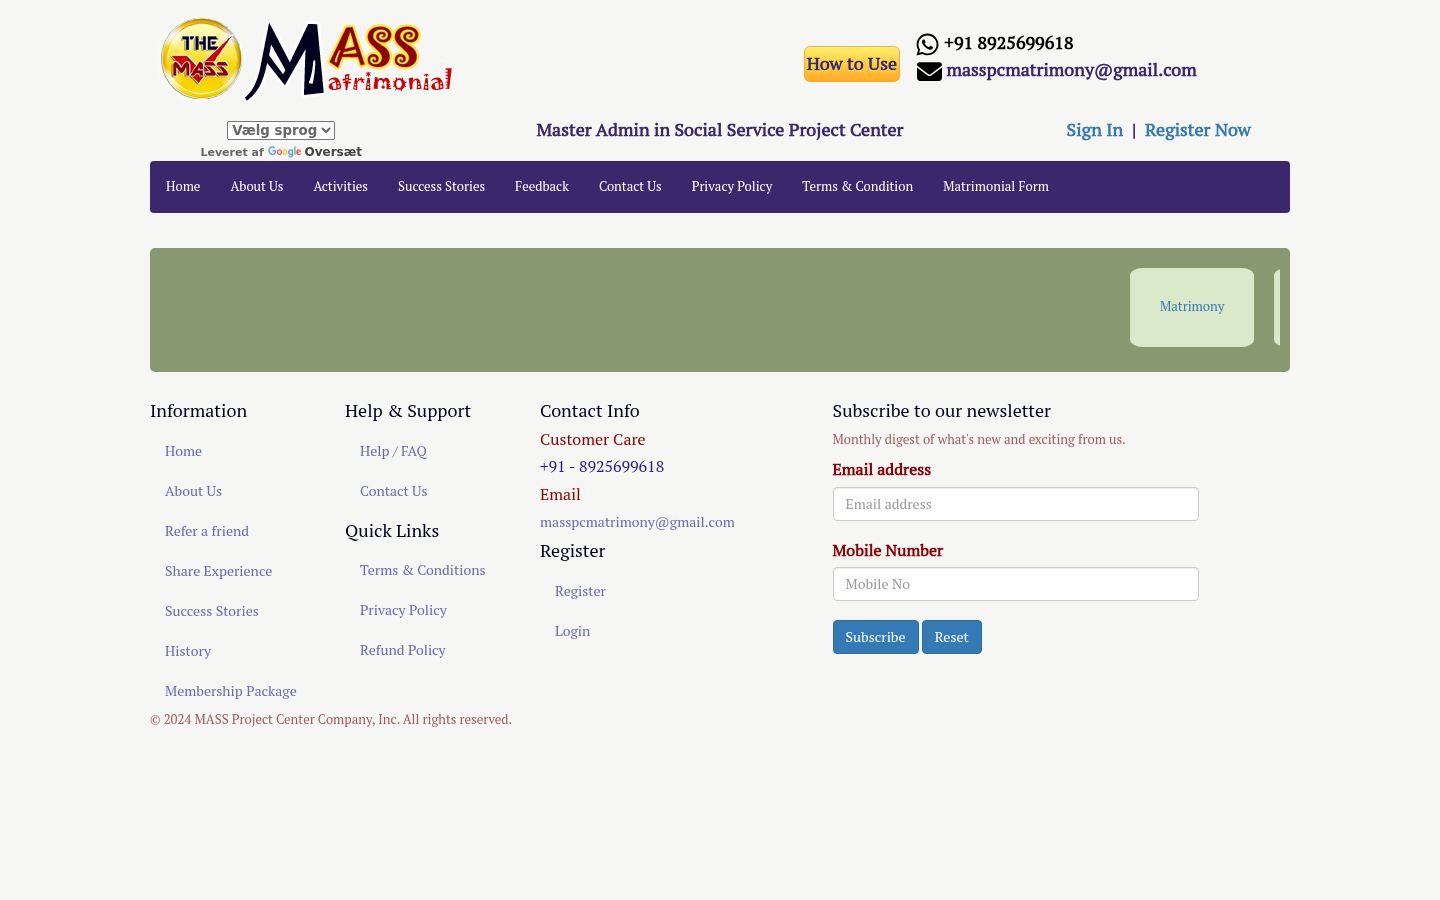Open Terms & Conditions under Quick Links
1440x900 pixels.
(422, 570)
